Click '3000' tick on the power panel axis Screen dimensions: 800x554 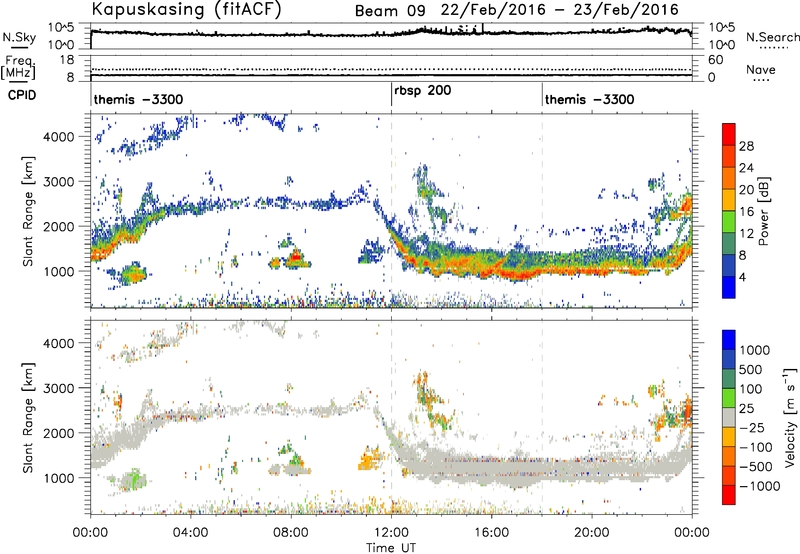click(x=59, y=182)
